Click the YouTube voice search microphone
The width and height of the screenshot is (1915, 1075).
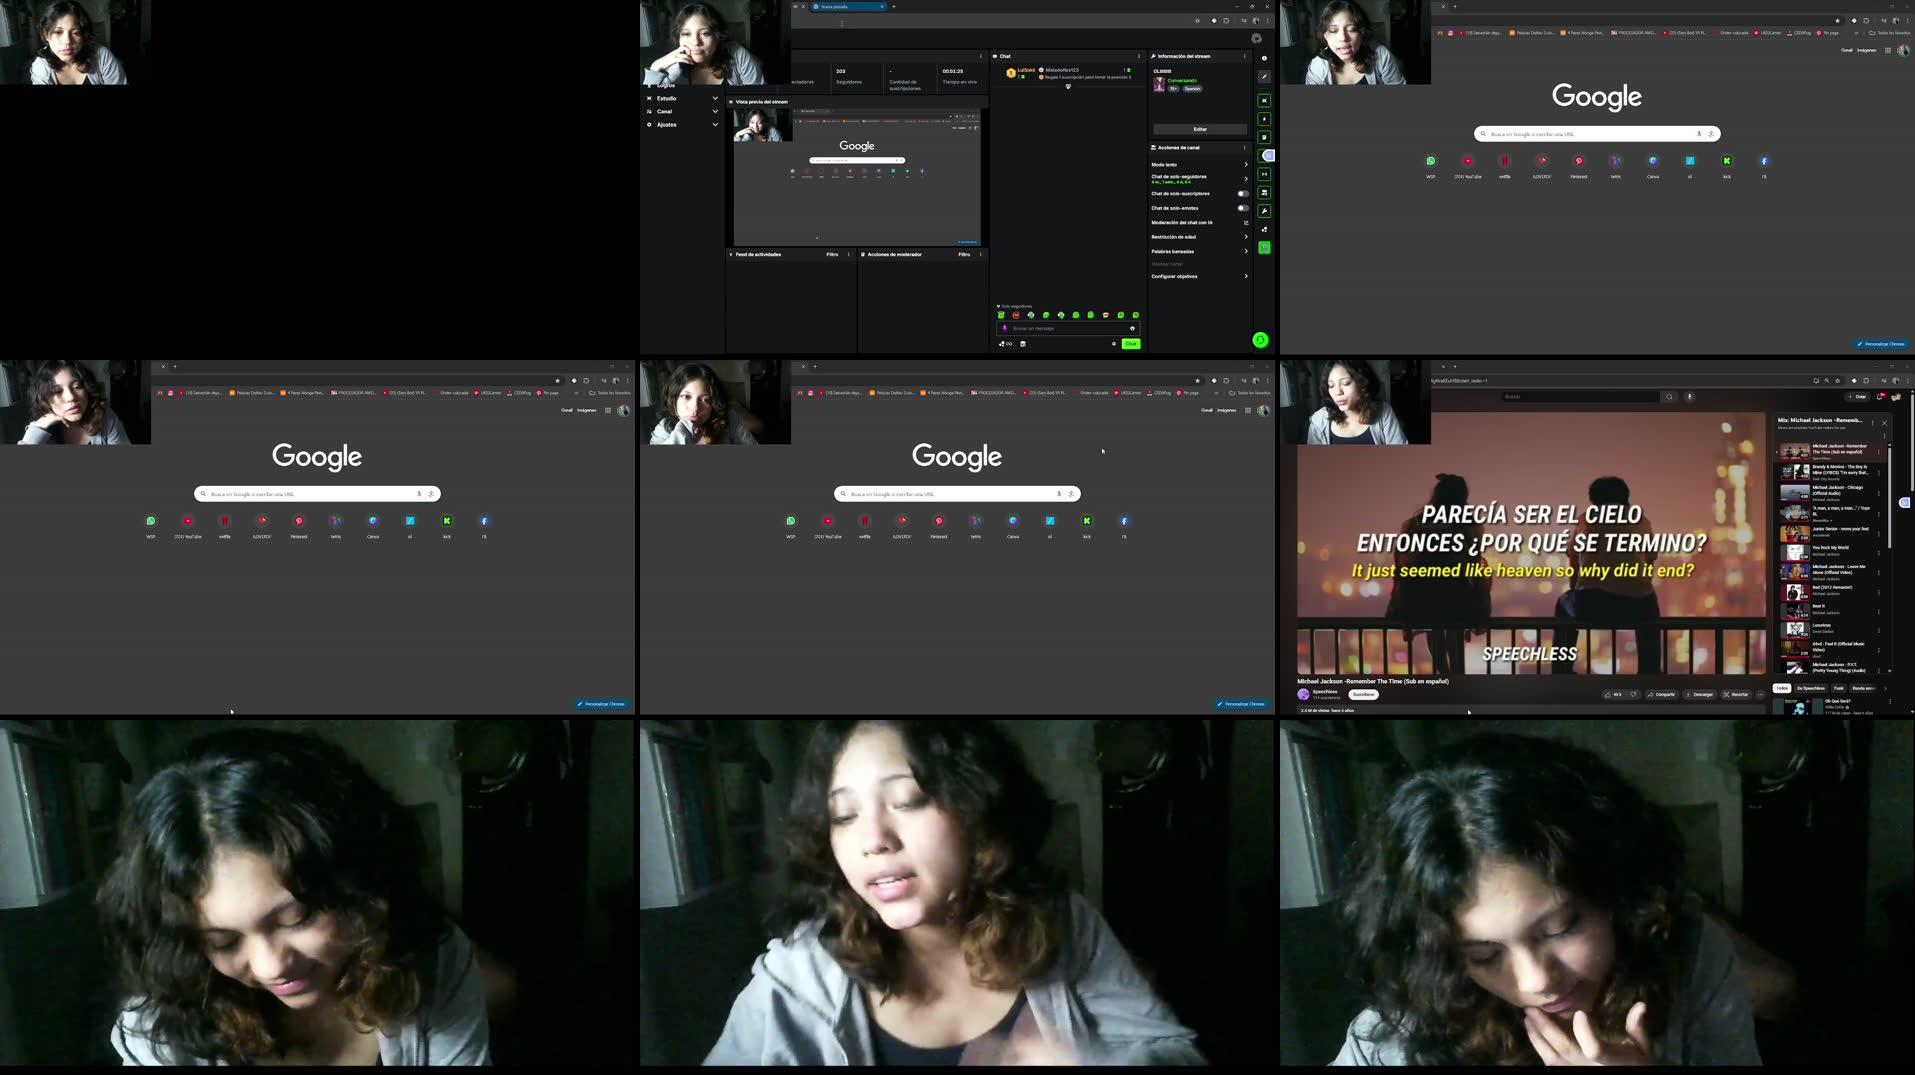[1690, 397]
